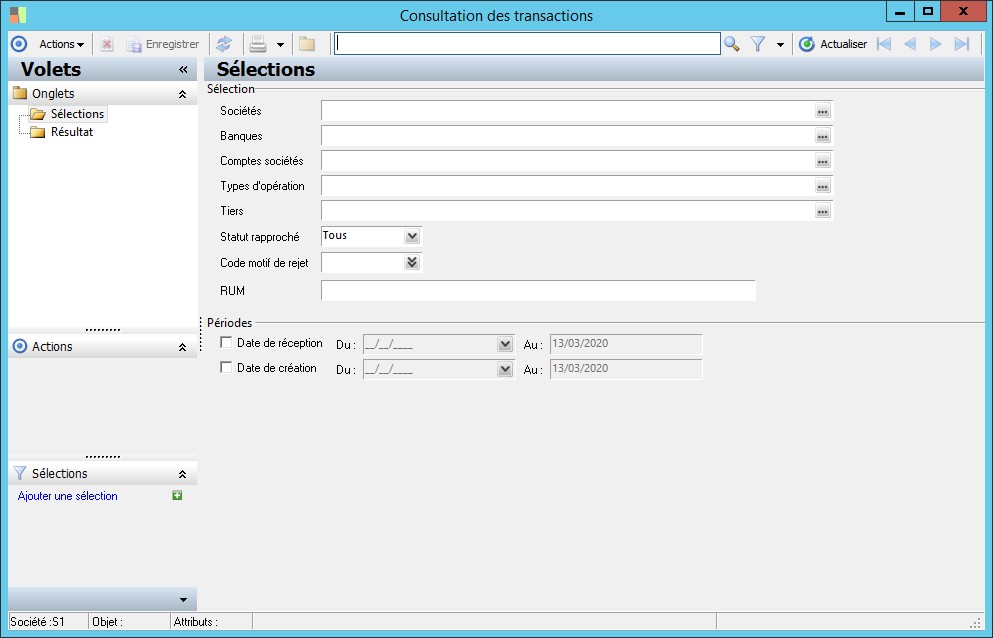The width and height of the screenshot is (993, 638).
Task: Open Types d'opération browse ellipsis button
Action: 823,186
